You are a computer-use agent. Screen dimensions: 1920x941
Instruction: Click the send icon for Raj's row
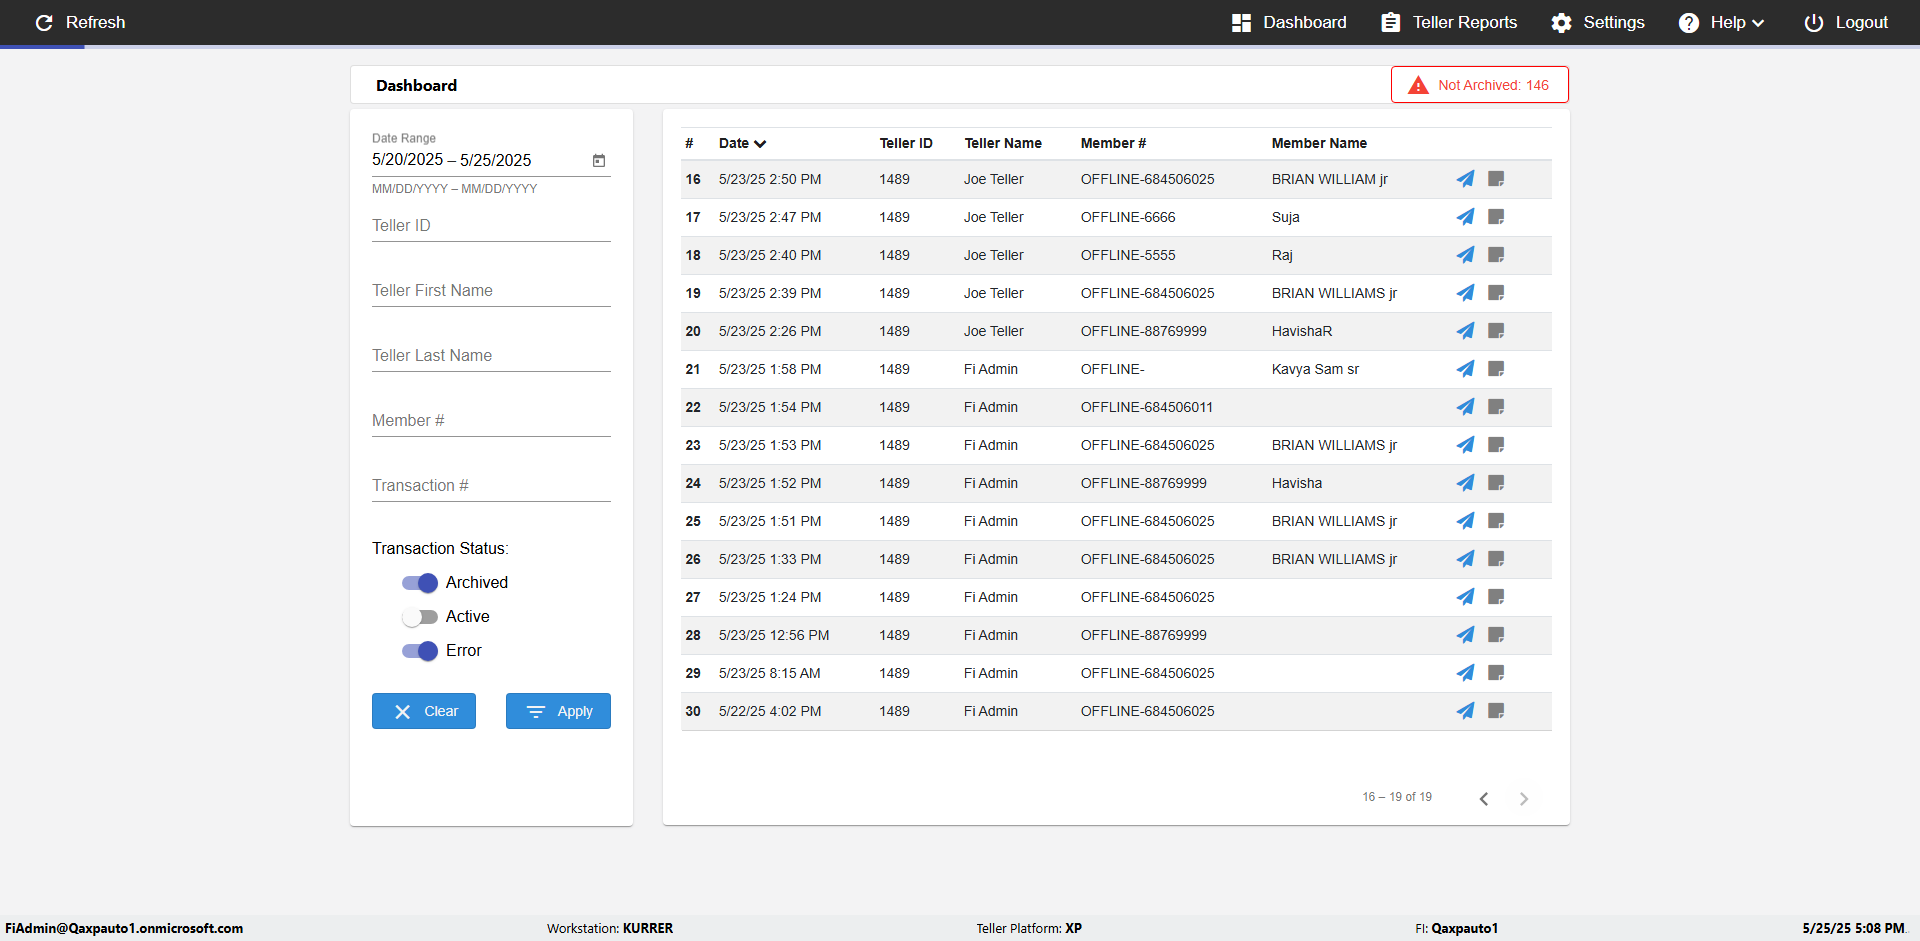pos(1465,255)
